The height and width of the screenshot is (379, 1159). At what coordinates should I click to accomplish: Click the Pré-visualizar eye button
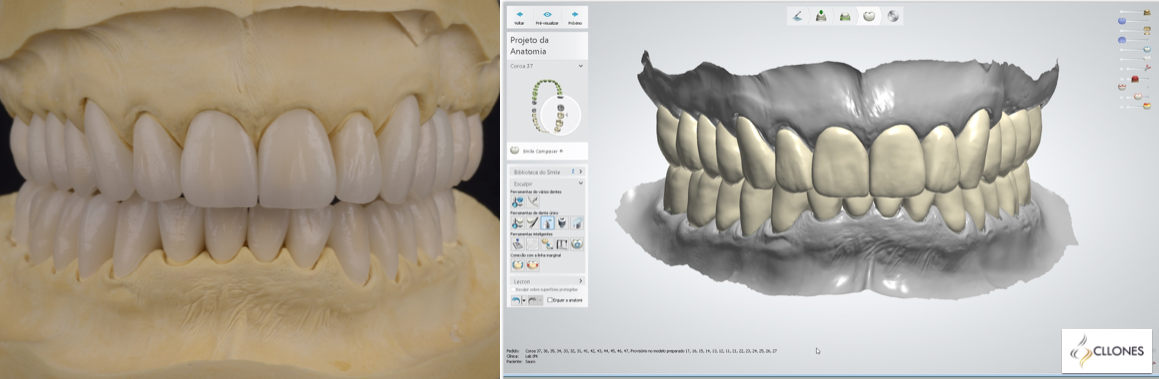coord(547,17)
